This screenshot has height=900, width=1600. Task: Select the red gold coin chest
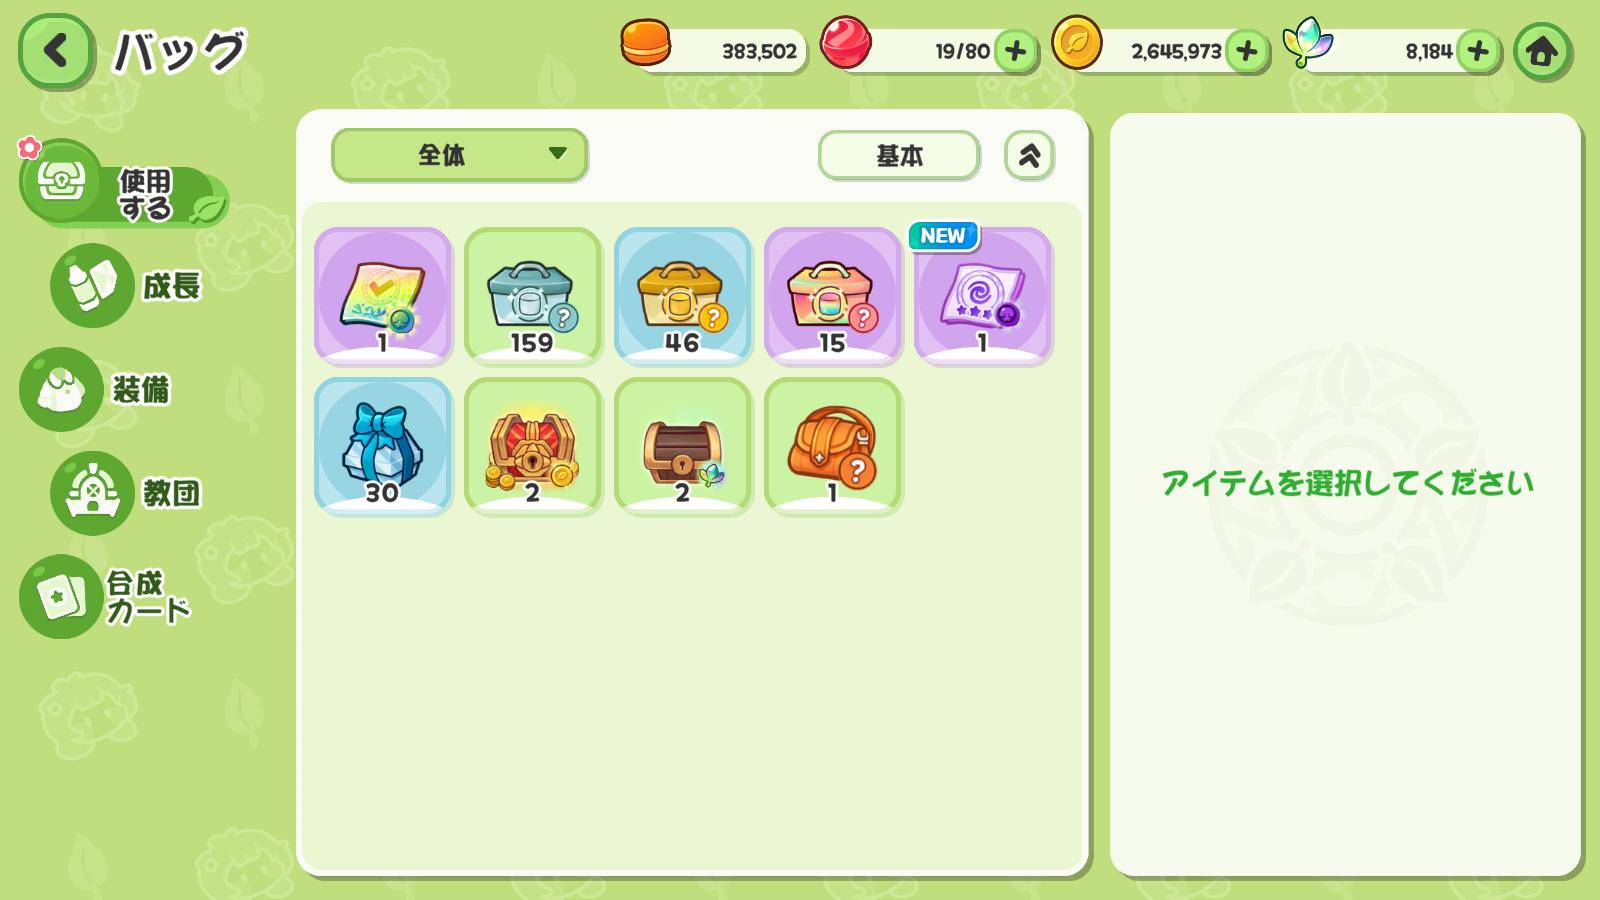[533, 446]
